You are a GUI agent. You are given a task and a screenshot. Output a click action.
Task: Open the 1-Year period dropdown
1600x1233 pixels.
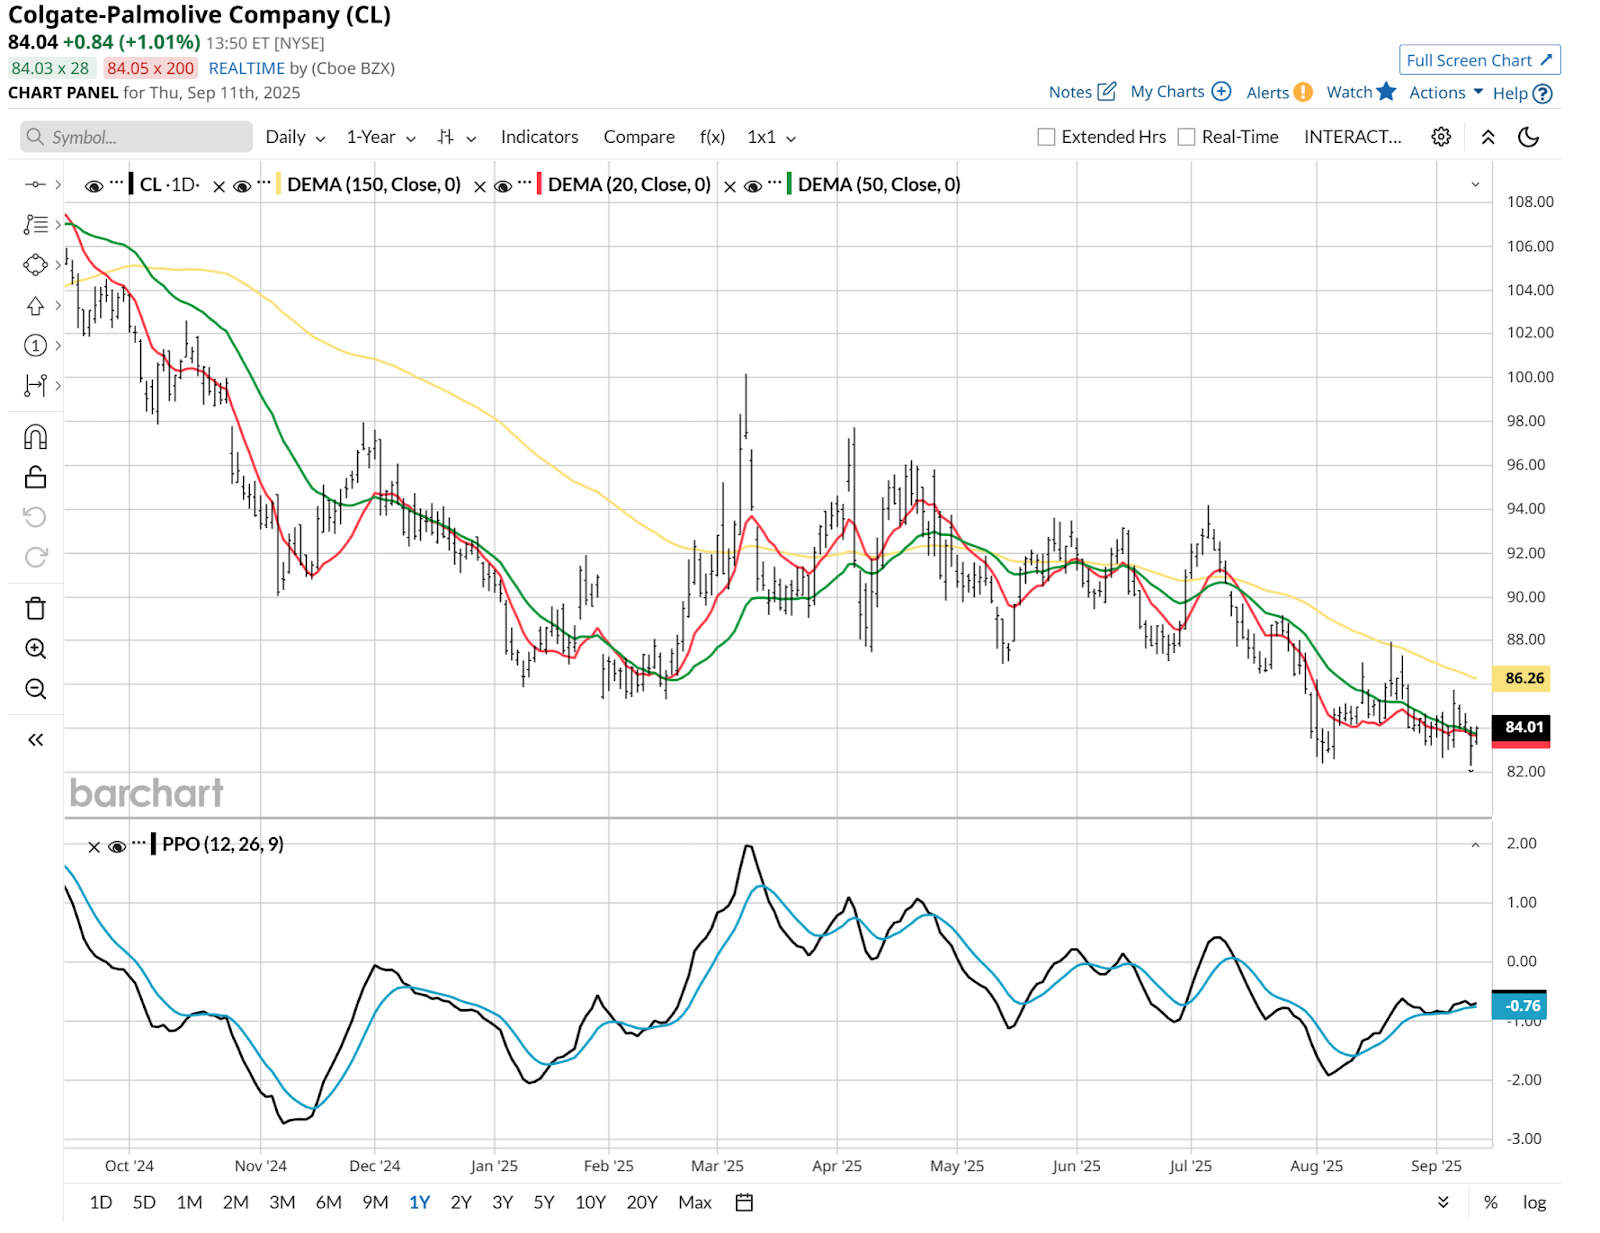coord(381,137)
